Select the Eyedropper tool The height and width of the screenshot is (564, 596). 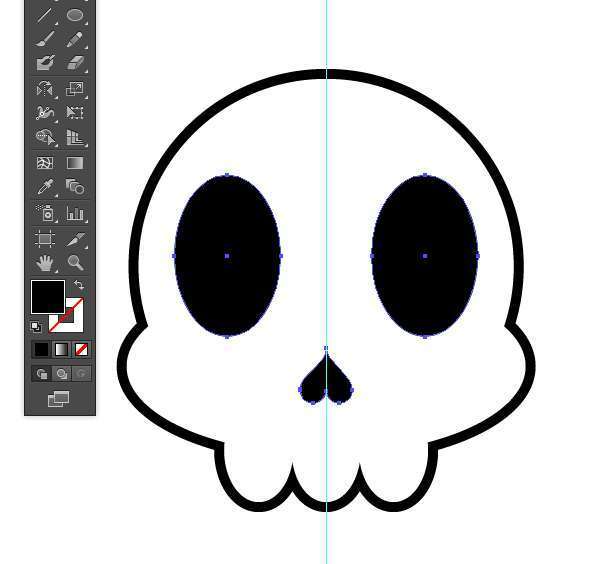tap(45, 187)
